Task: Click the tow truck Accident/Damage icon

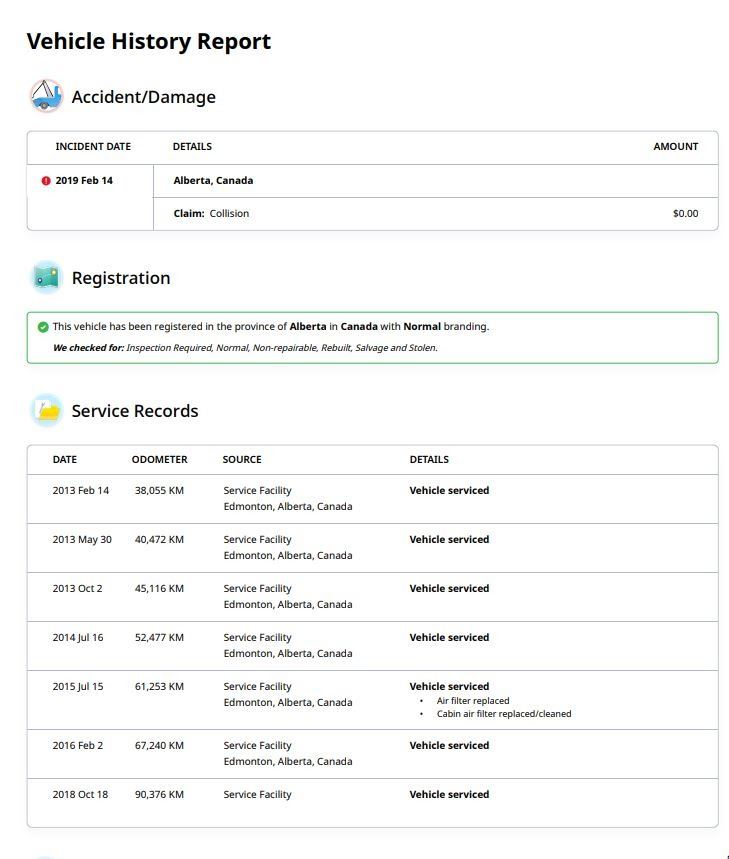Action: click(46, 96)
